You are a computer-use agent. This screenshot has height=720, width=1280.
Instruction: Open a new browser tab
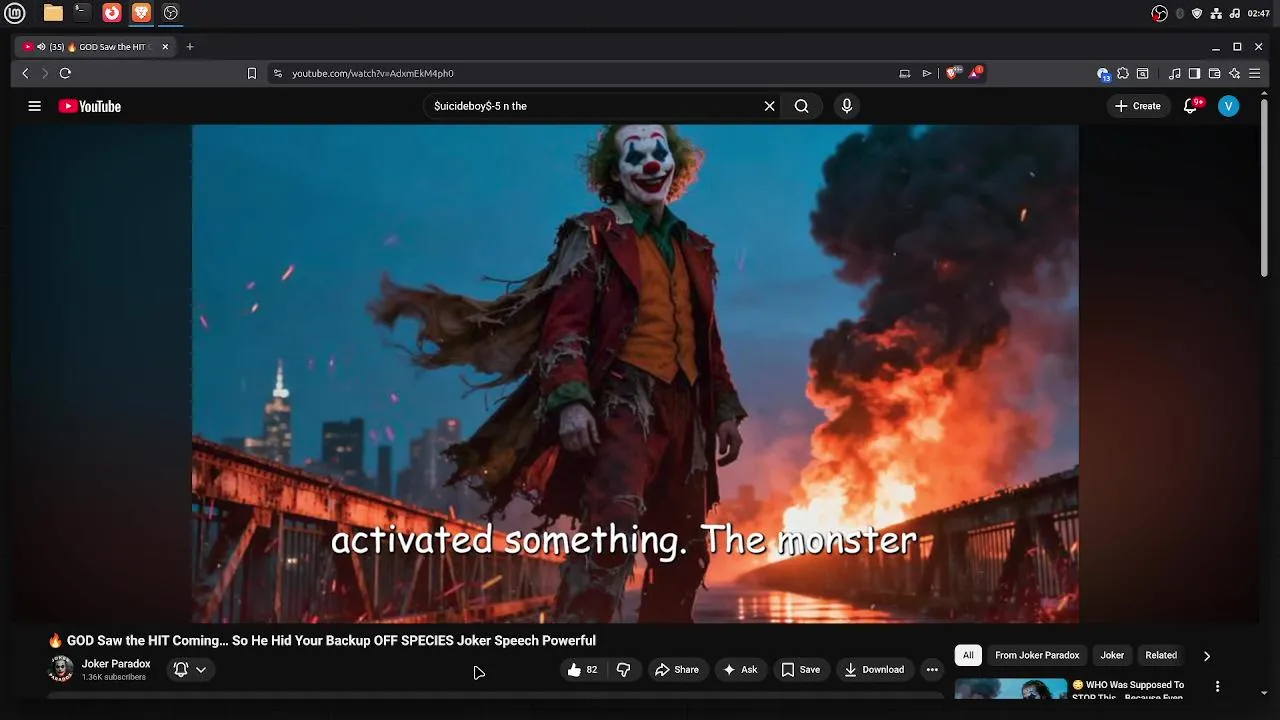190,47
